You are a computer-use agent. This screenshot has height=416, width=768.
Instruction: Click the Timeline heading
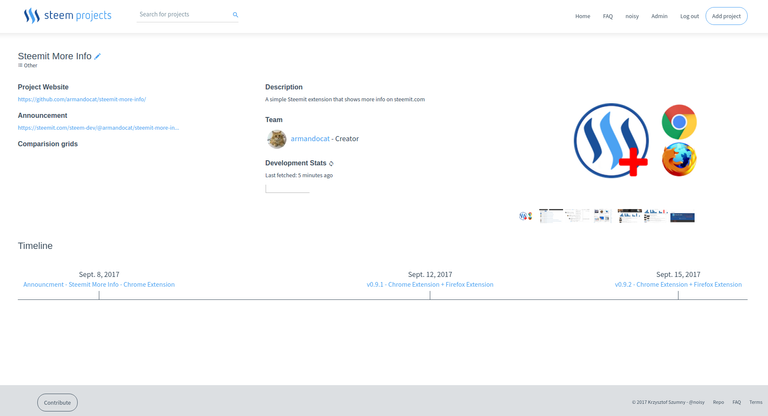coord(35,246)
